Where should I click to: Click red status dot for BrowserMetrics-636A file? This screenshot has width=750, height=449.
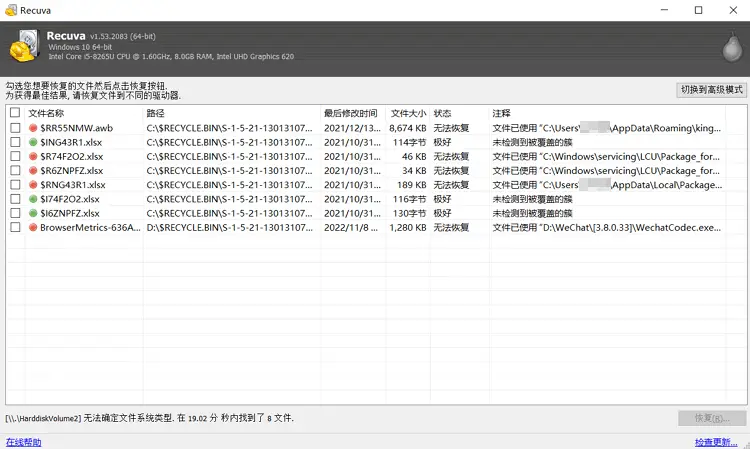pyautogui.click(x=33, y=227)
